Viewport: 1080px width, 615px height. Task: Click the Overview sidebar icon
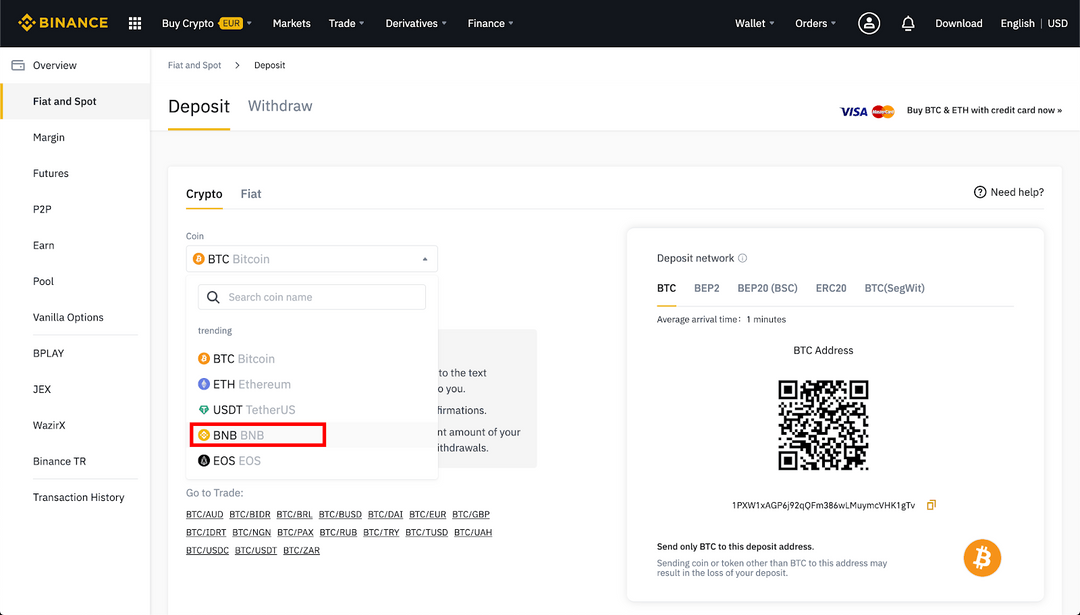(x=17, y=64)
